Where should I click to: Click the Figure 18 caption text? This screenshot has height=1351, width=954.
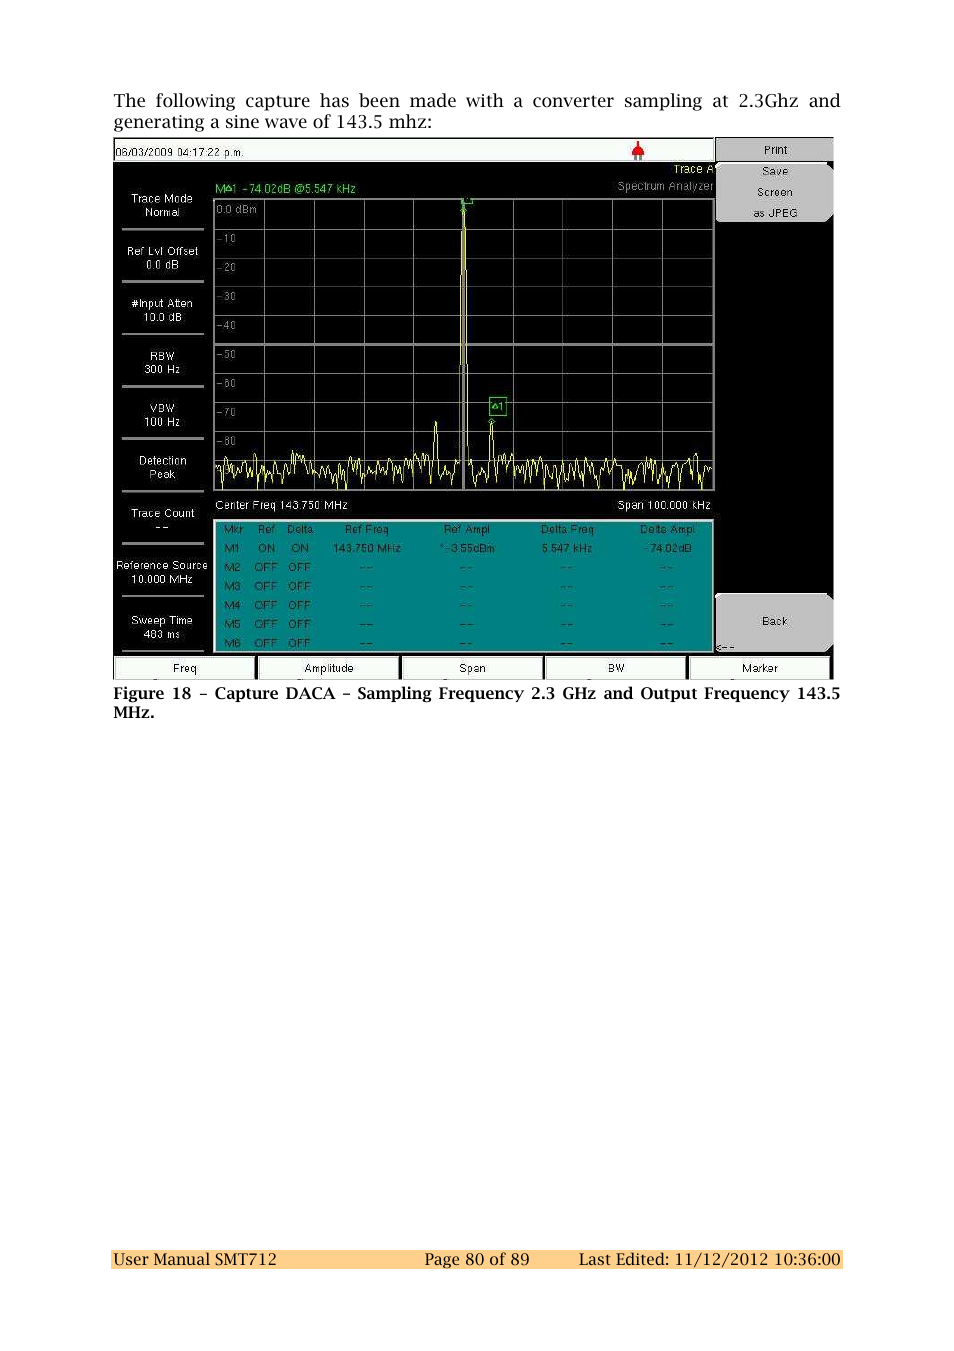pyautogui.click(x=476, y=702)
